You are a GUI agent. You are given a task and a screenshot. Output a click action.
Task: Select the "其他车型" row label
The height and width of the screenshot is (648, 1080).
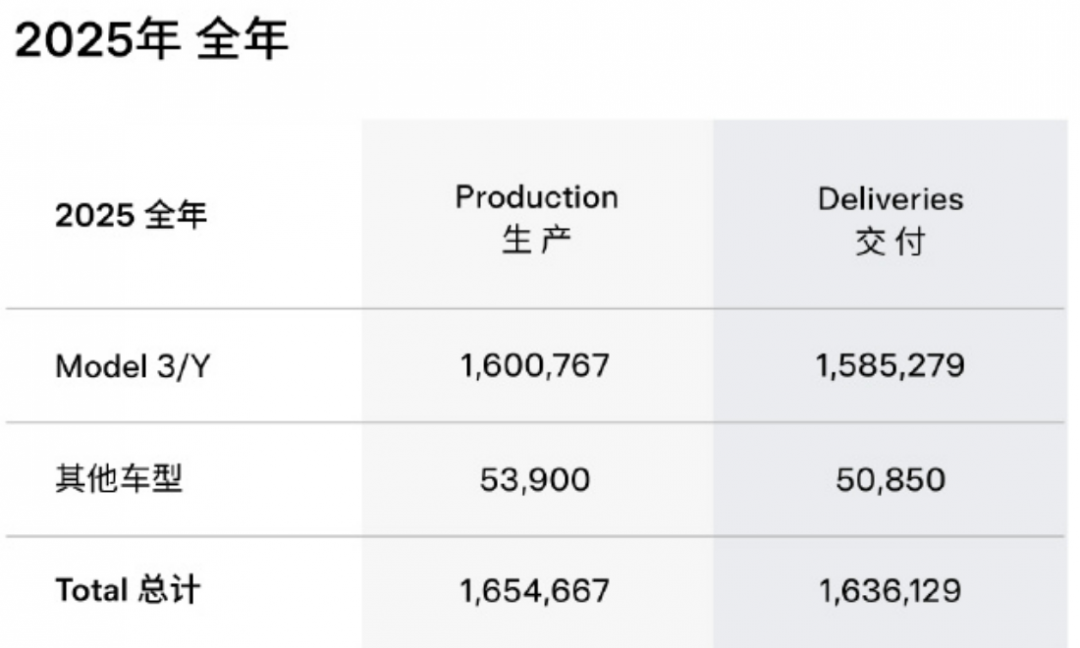(x=118, y=480)
